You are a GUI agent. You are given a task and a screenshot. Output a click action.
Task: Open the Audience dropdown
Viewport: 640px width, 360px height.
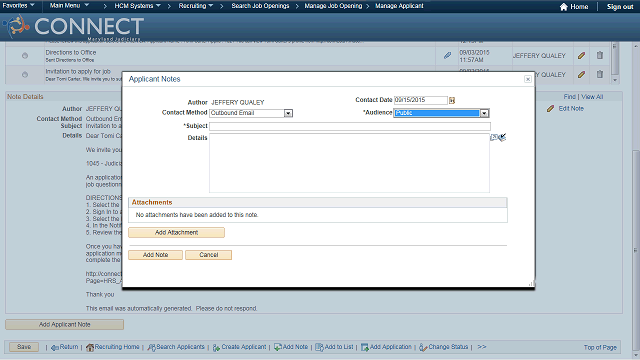point(484,113)
